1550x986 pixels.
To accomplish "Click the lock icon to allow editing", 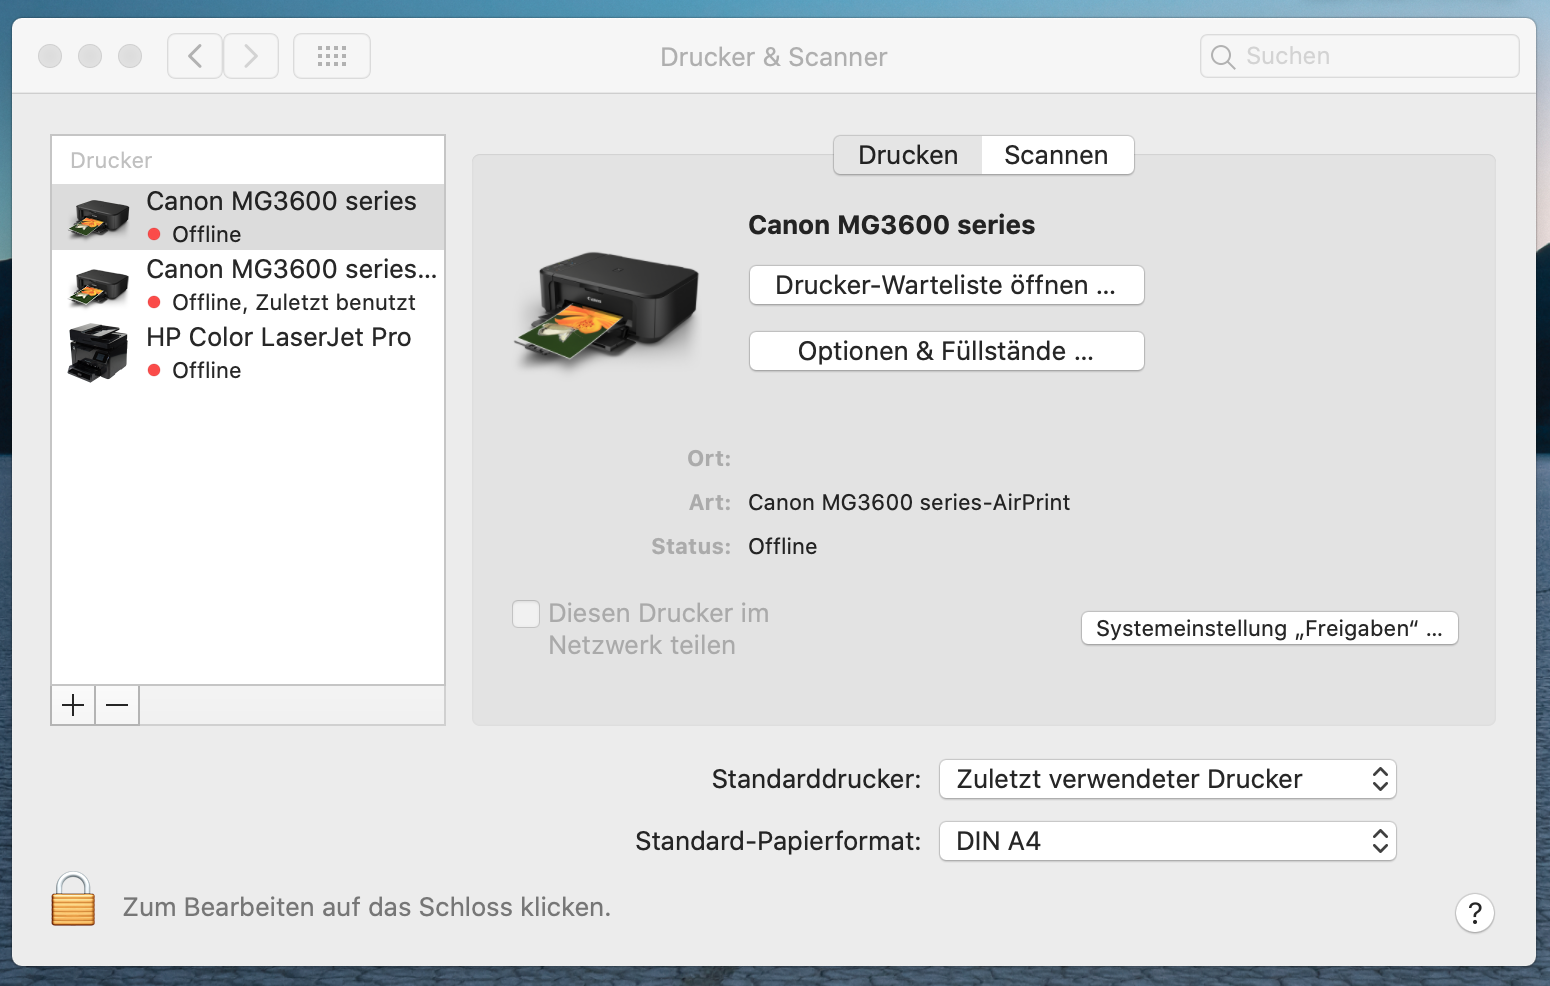I will [x=71, y=901].
